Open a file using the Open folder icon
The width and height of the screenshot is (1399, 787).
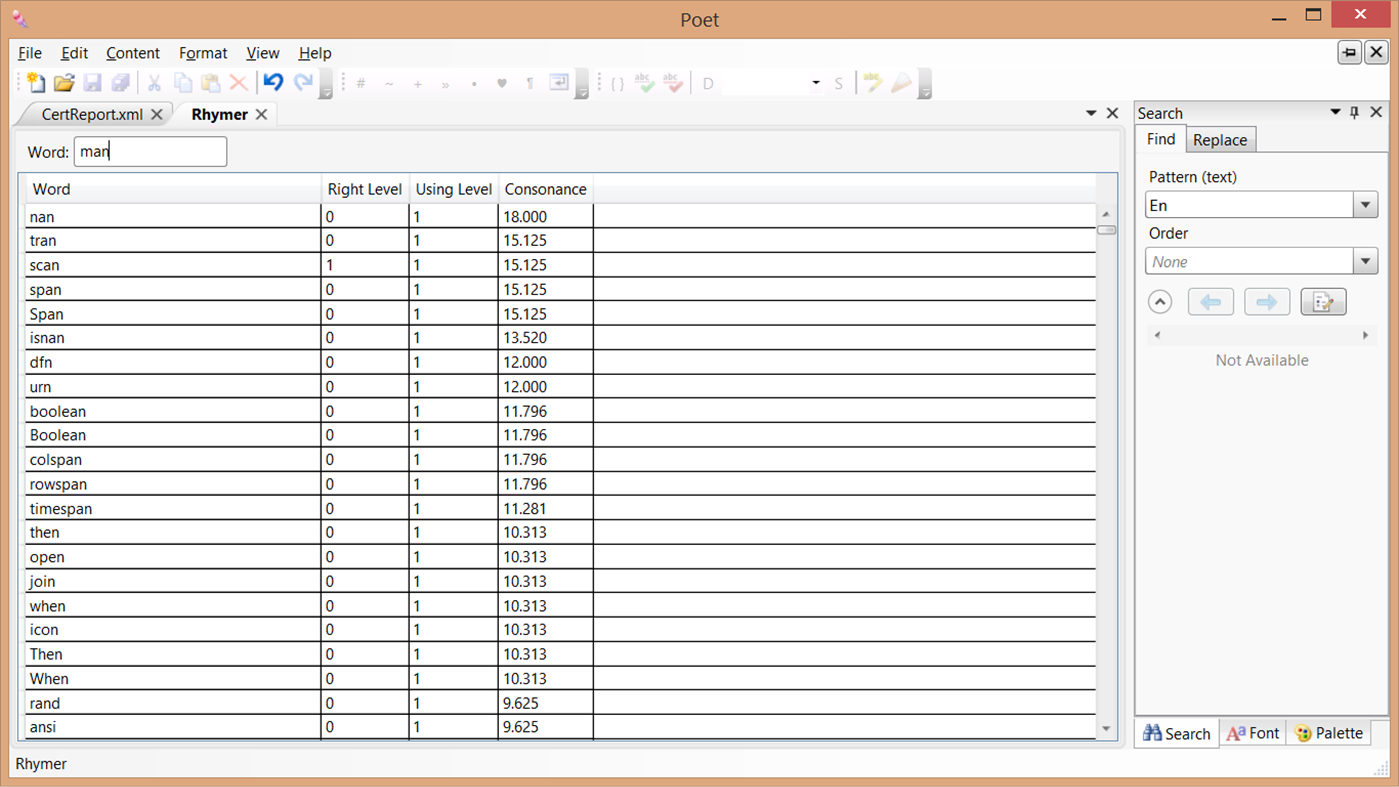[x=64, y=83]
